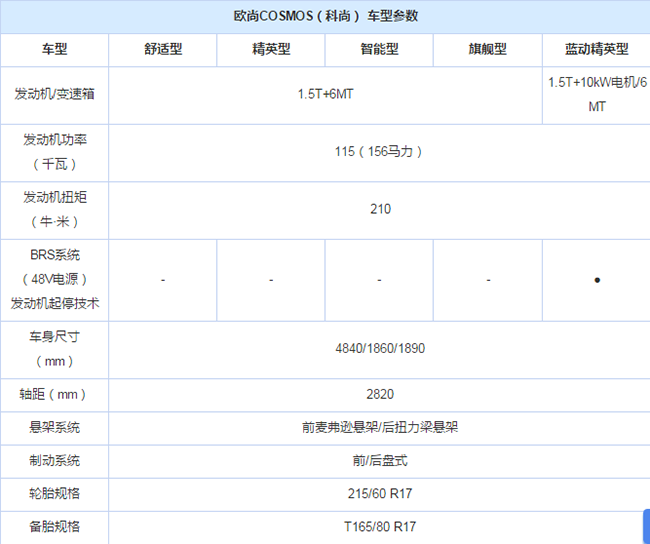Select the 车型 header cell
The height and width of the screenshot is (544, 650).
[x=54, y=49]
